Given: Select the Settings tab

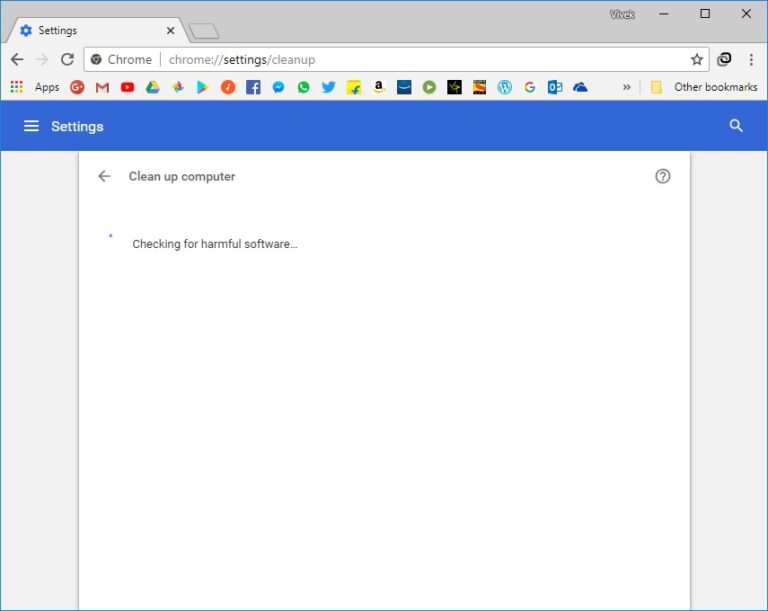Looking at the screenshot, I should click(96, 30).
